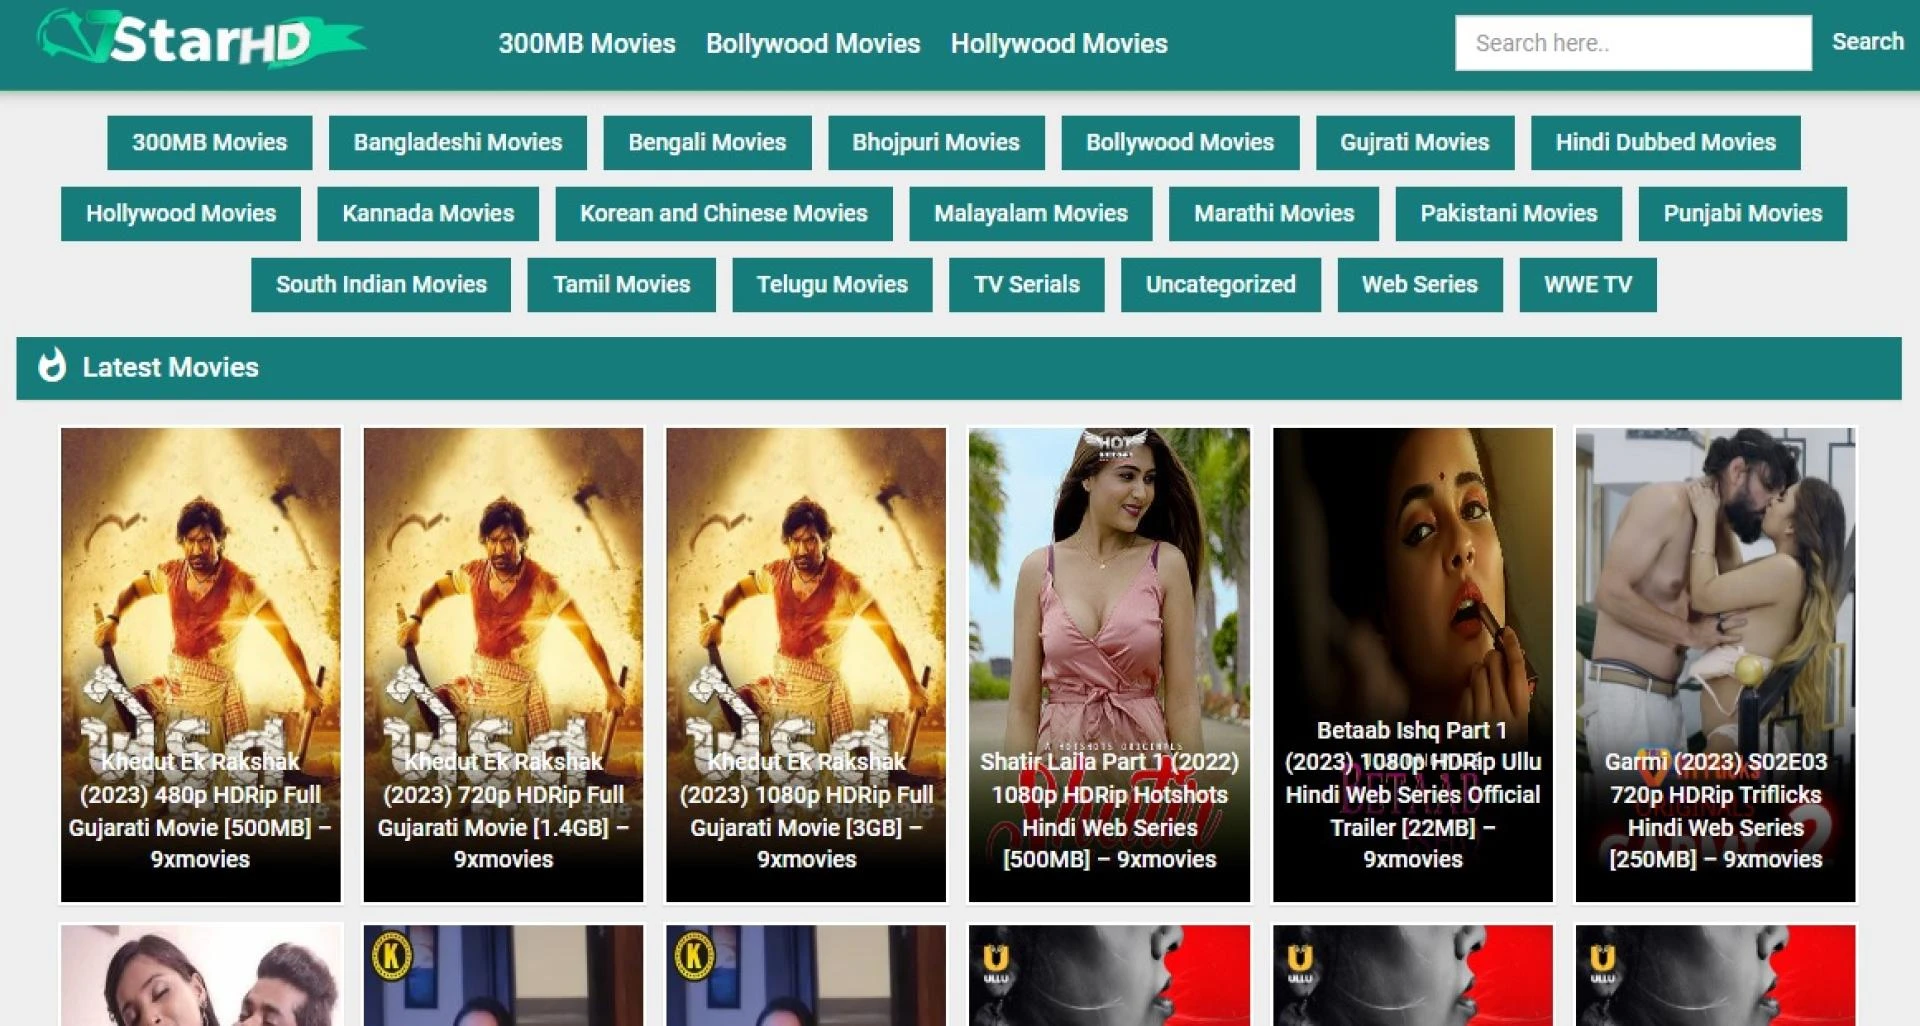1920x1026 pixels.
Task: Go to the Telugu Movies category
Action: pyautogui.click(x=832, y=284)
